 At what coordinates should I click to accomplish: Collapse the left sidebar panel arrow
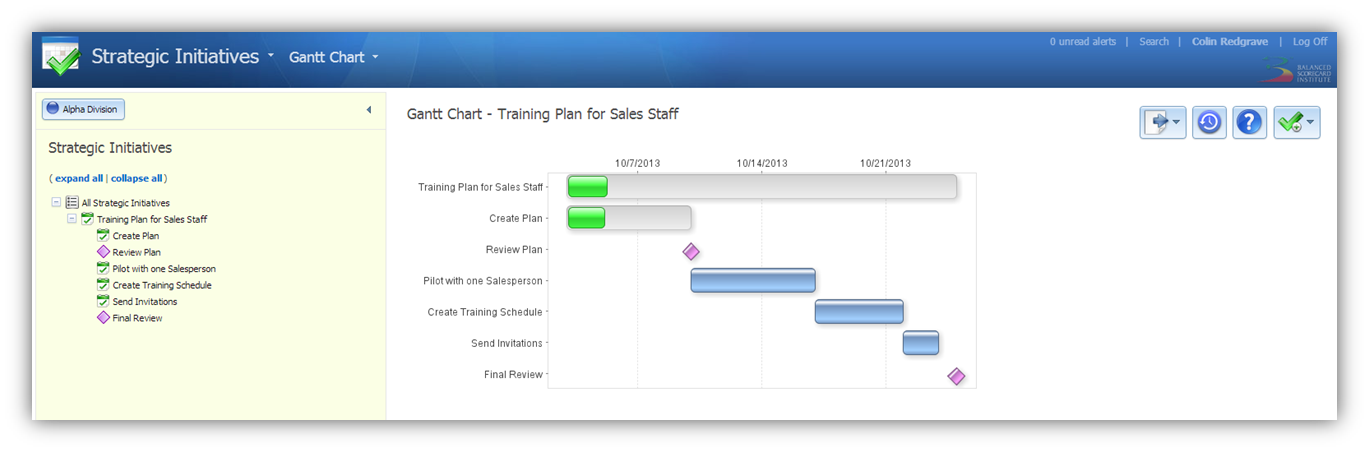point(368,110)
